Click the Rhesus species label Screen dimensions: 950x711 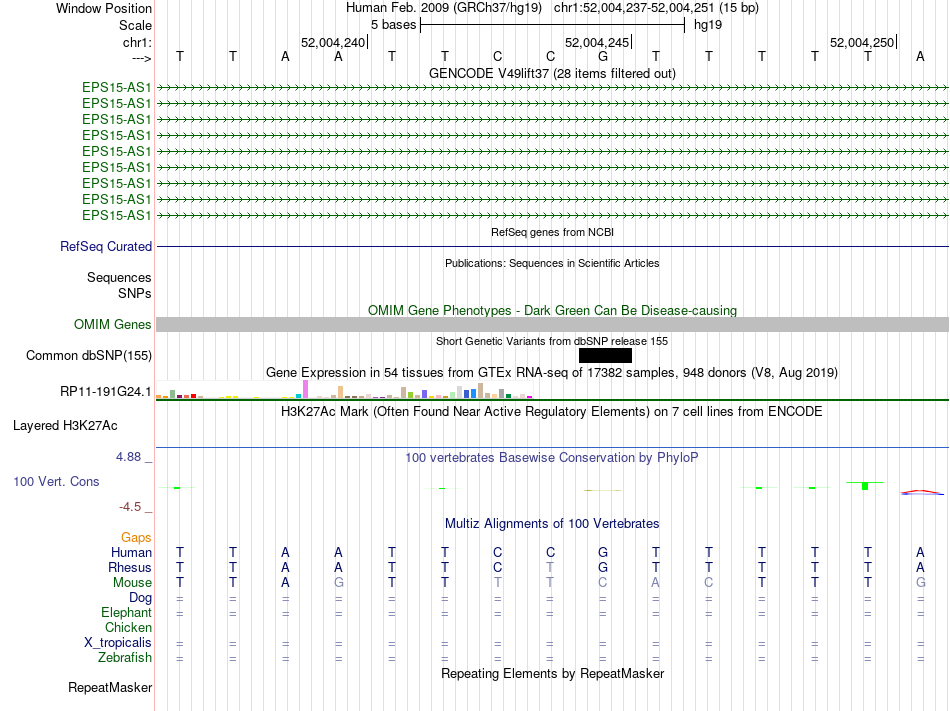130,567
